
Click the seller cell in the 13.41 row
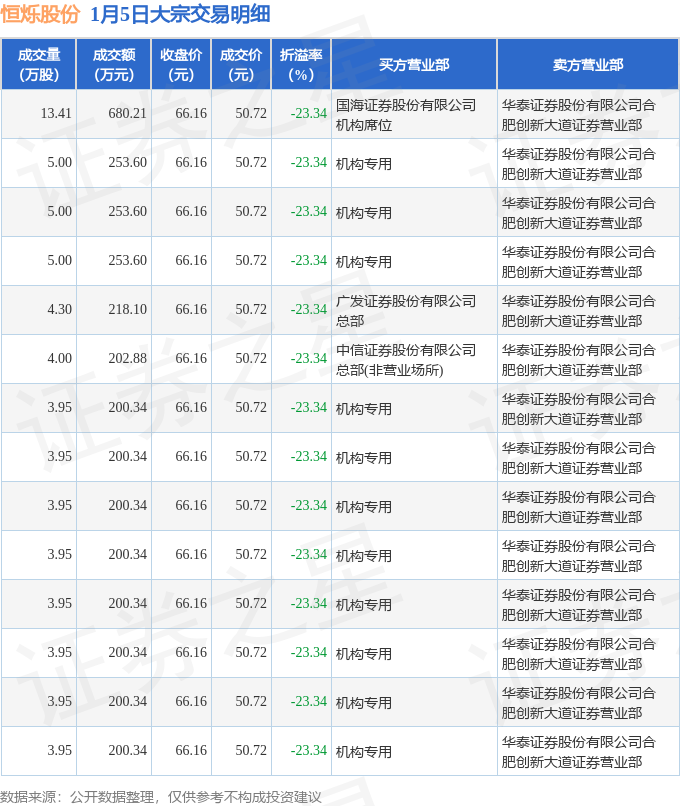point(578,114)
